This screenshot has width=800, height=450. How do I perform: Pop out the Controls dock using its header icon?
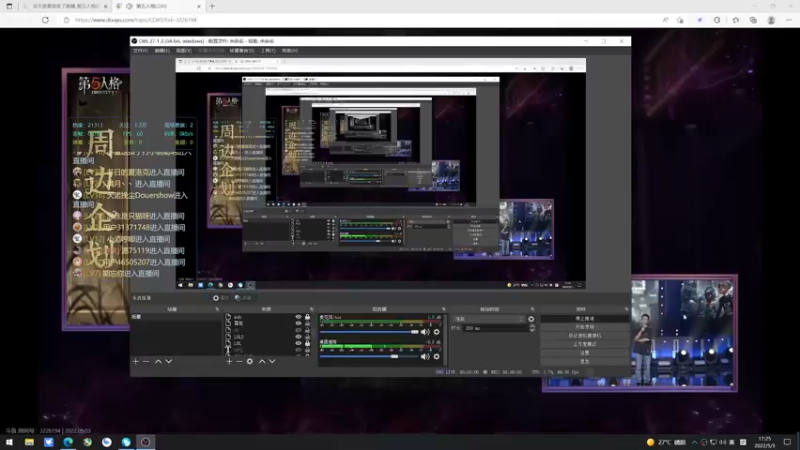click(x=626, y=309)
